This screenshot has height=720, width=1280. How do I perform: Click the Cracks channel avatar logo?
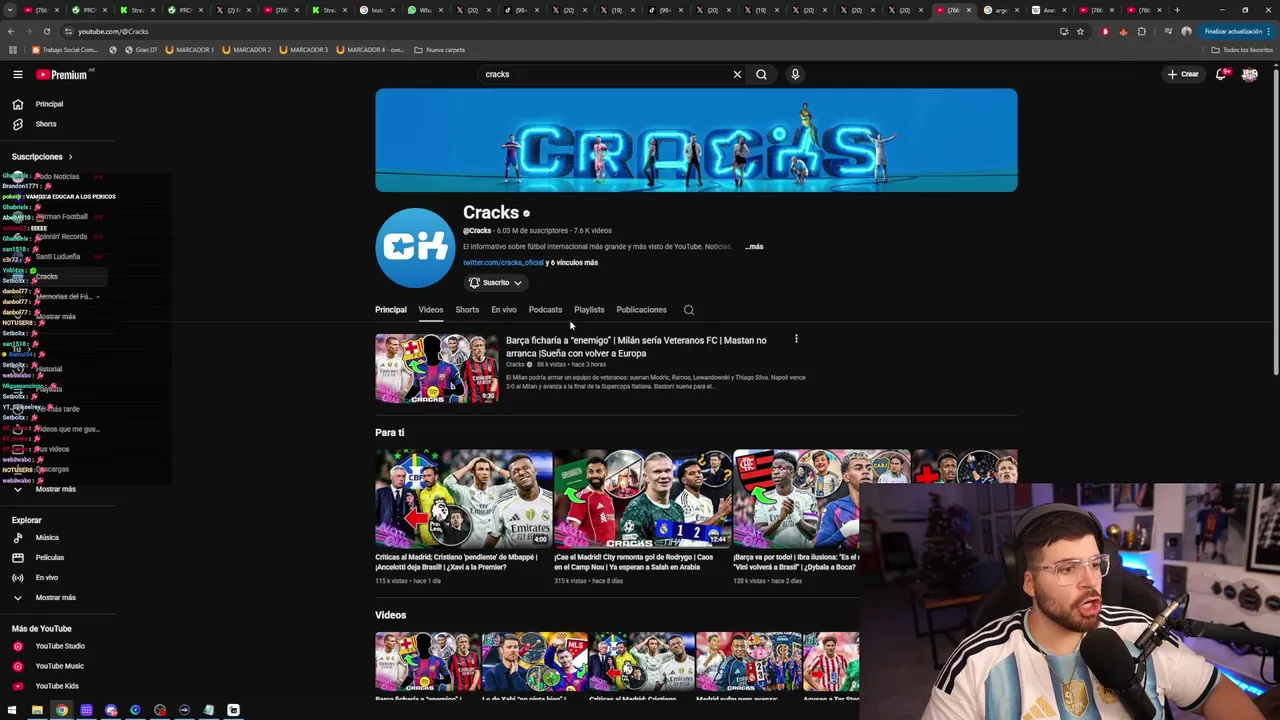point(415,248)
